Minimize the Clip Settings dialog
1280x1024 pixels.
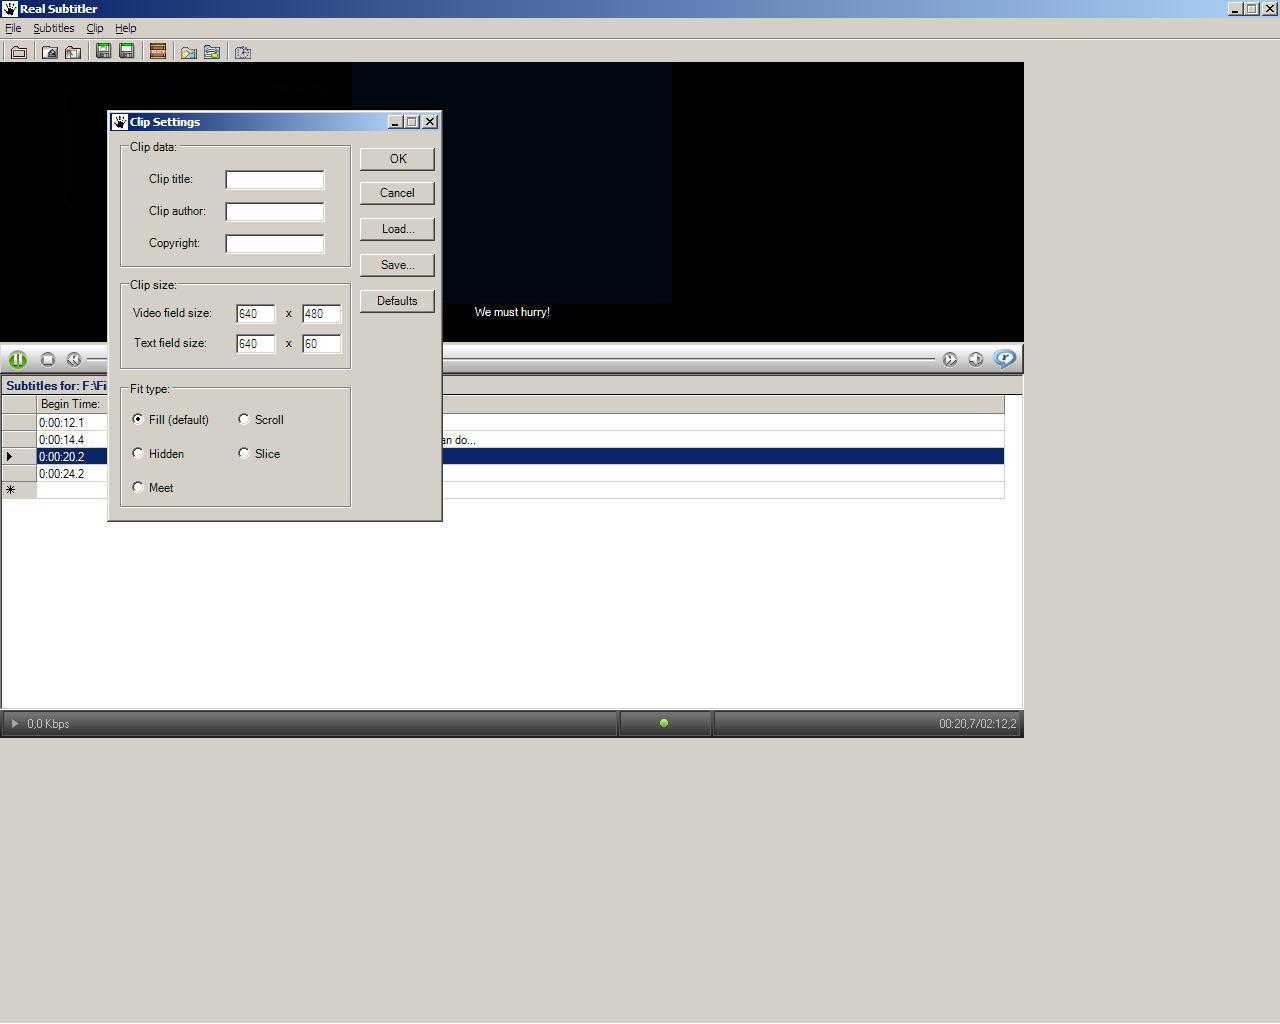pyautogui.click(x=395, y=122)
